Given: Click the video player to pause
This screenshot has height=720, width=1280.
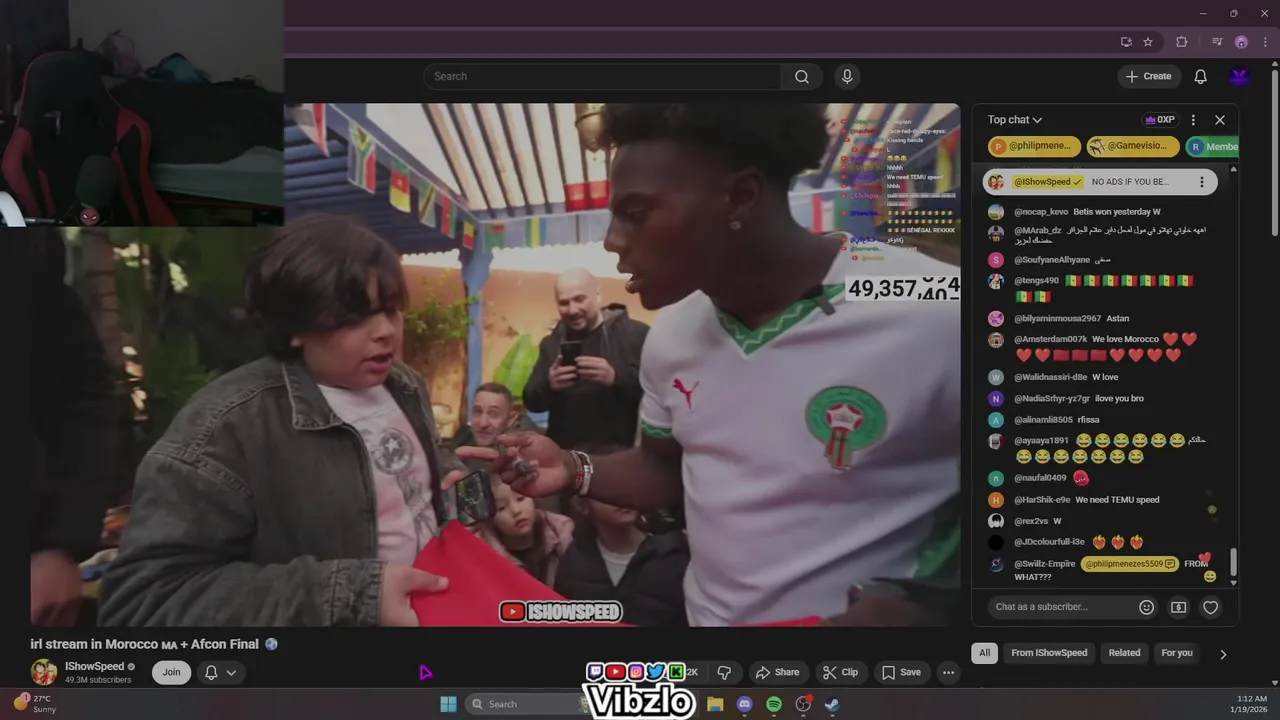Looking at the screenshot, I should point(495,365).
